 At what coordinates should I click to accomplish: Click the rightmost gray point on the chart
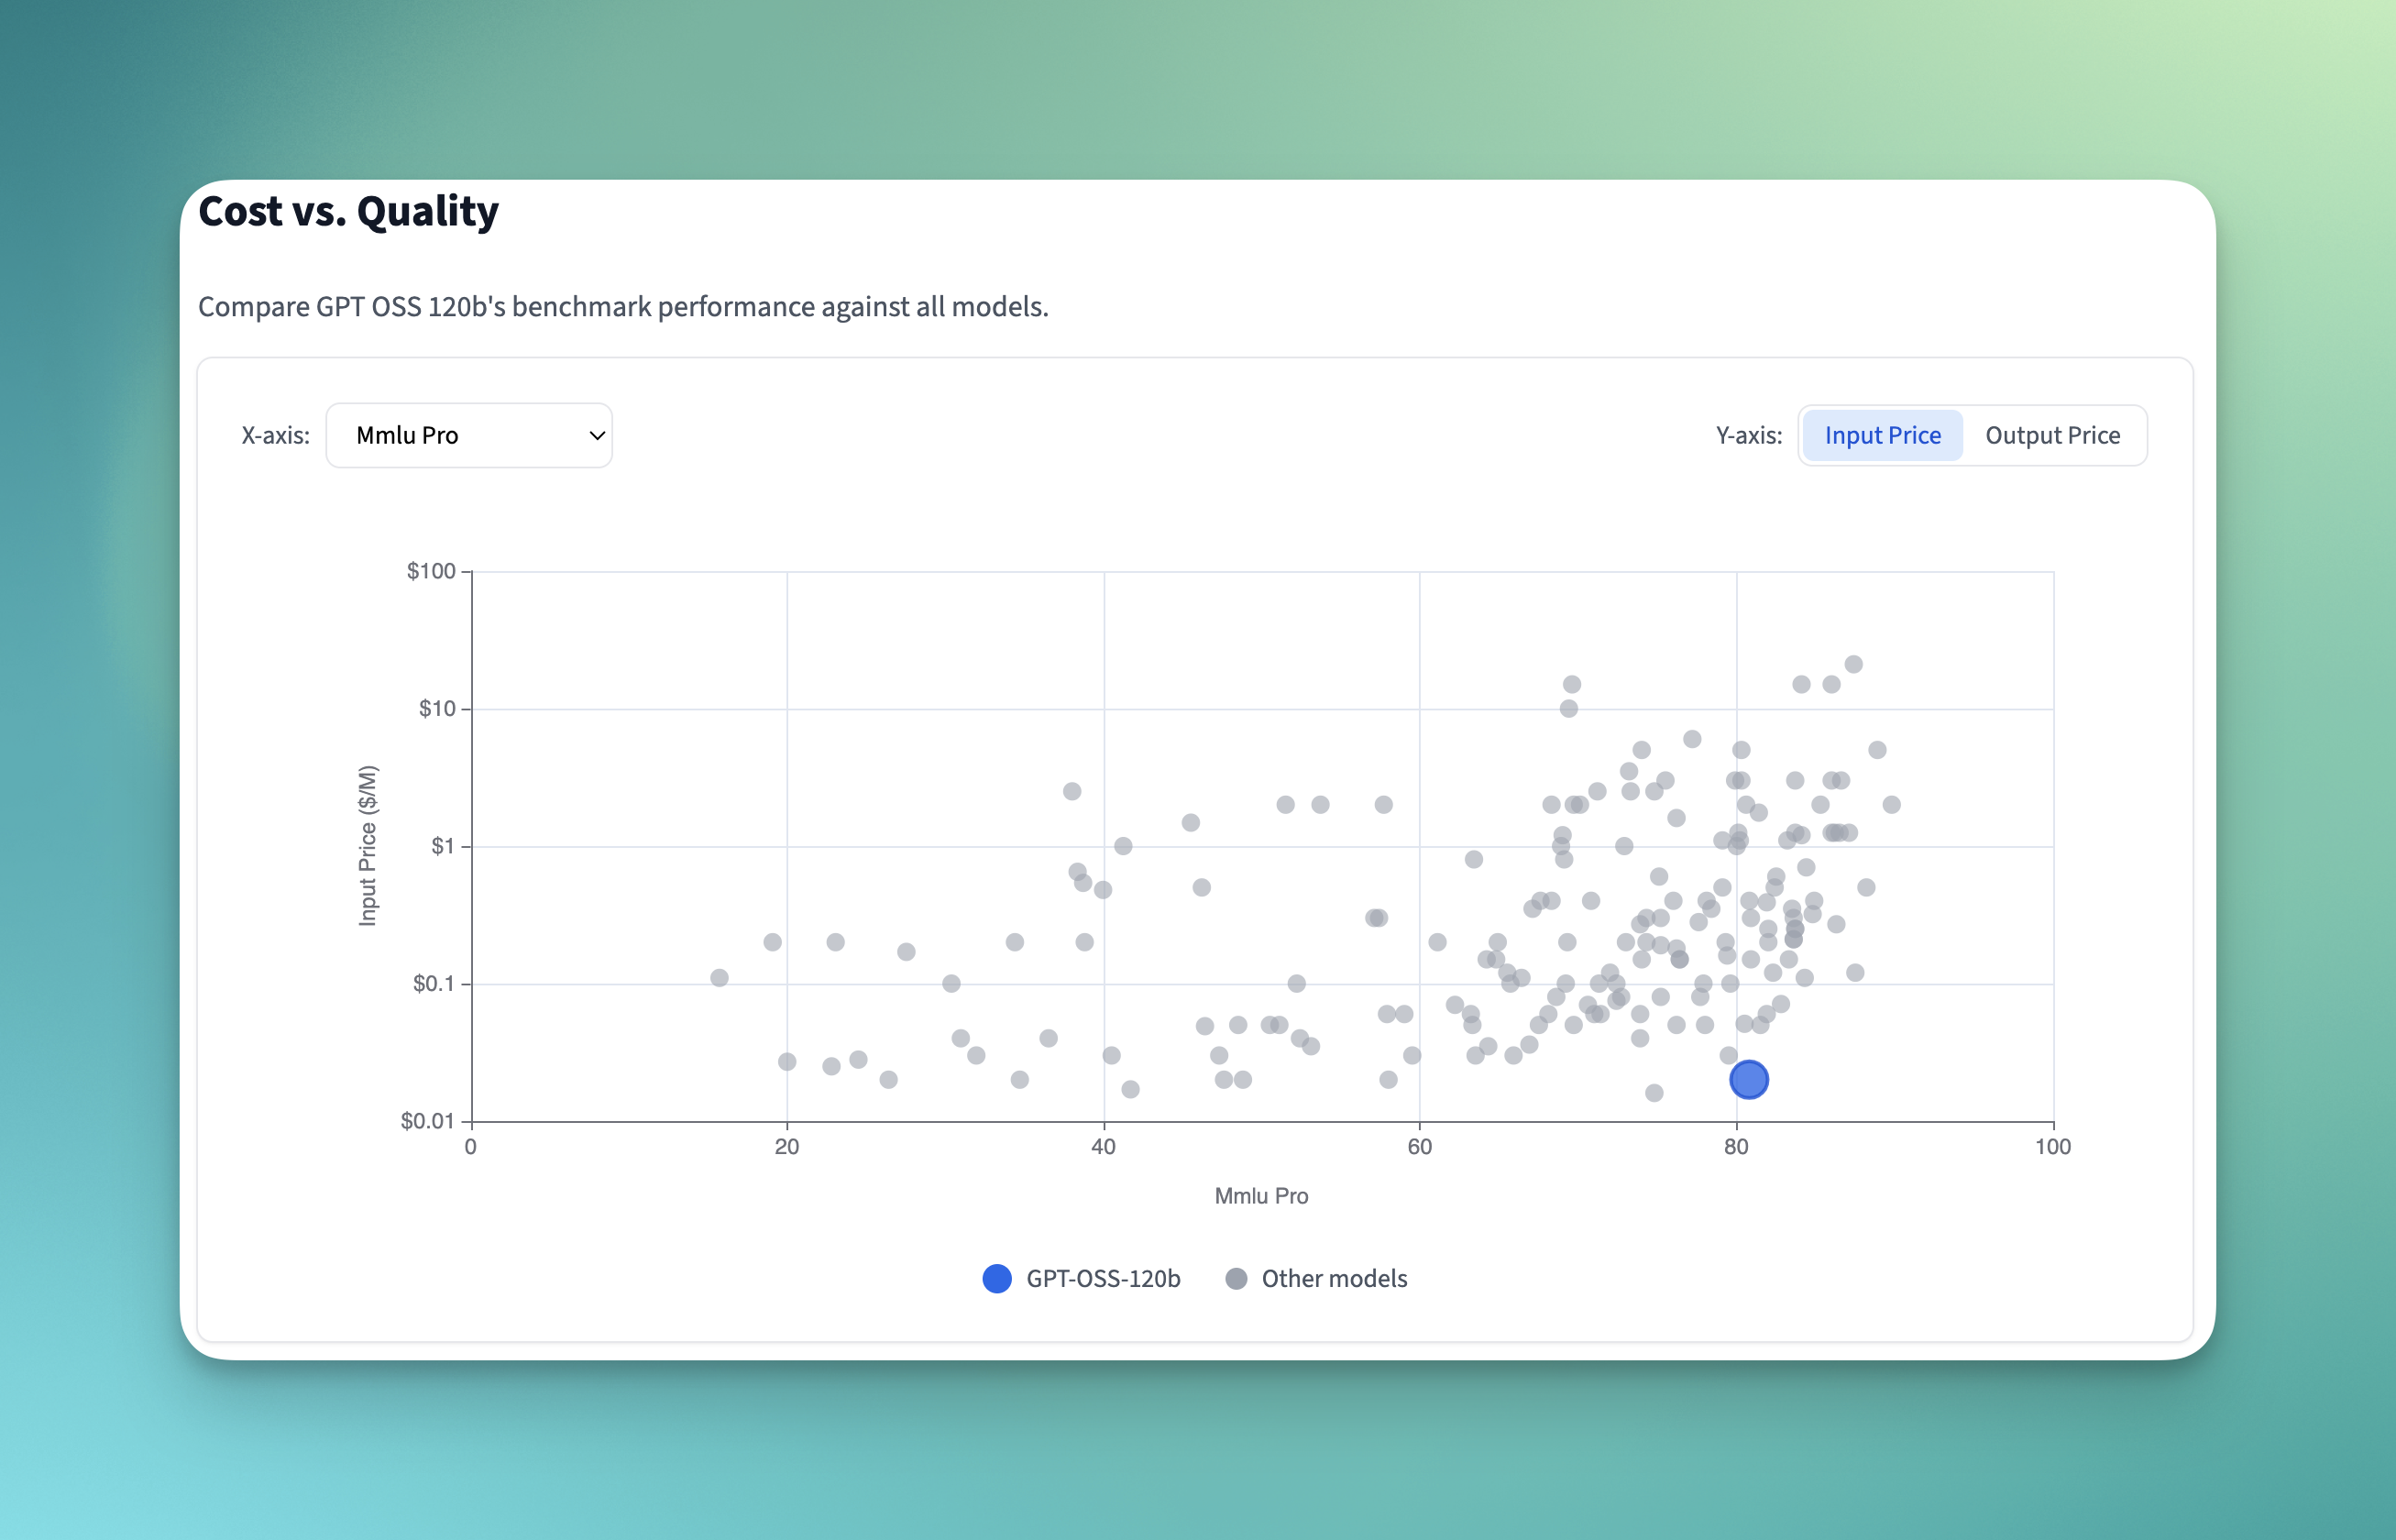coord(1891,804)
